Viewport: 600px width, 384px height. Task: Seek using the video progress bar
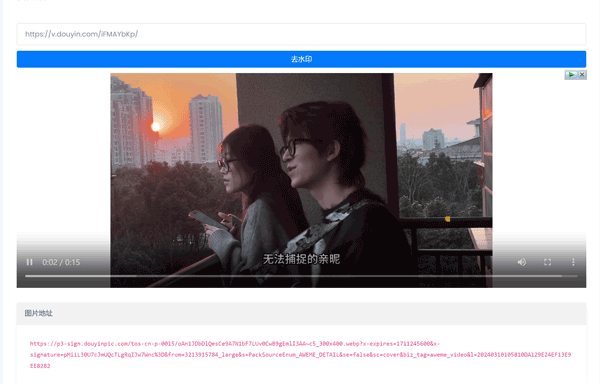[301, 276]
